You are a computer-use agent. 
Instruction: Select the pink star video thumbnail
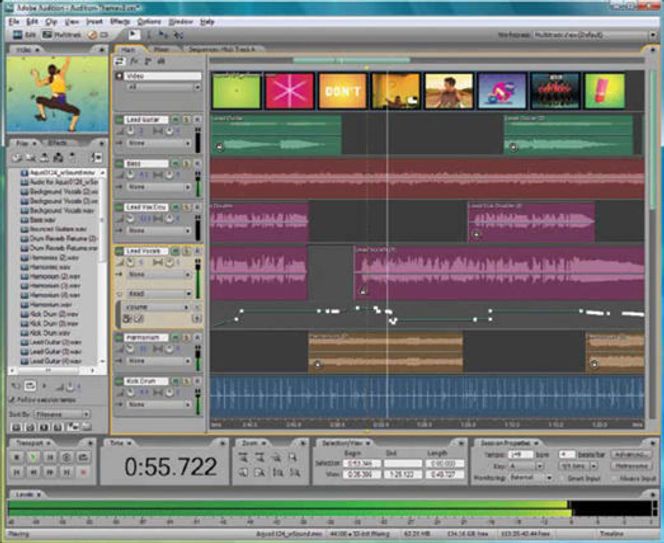(x=288, y=90)
